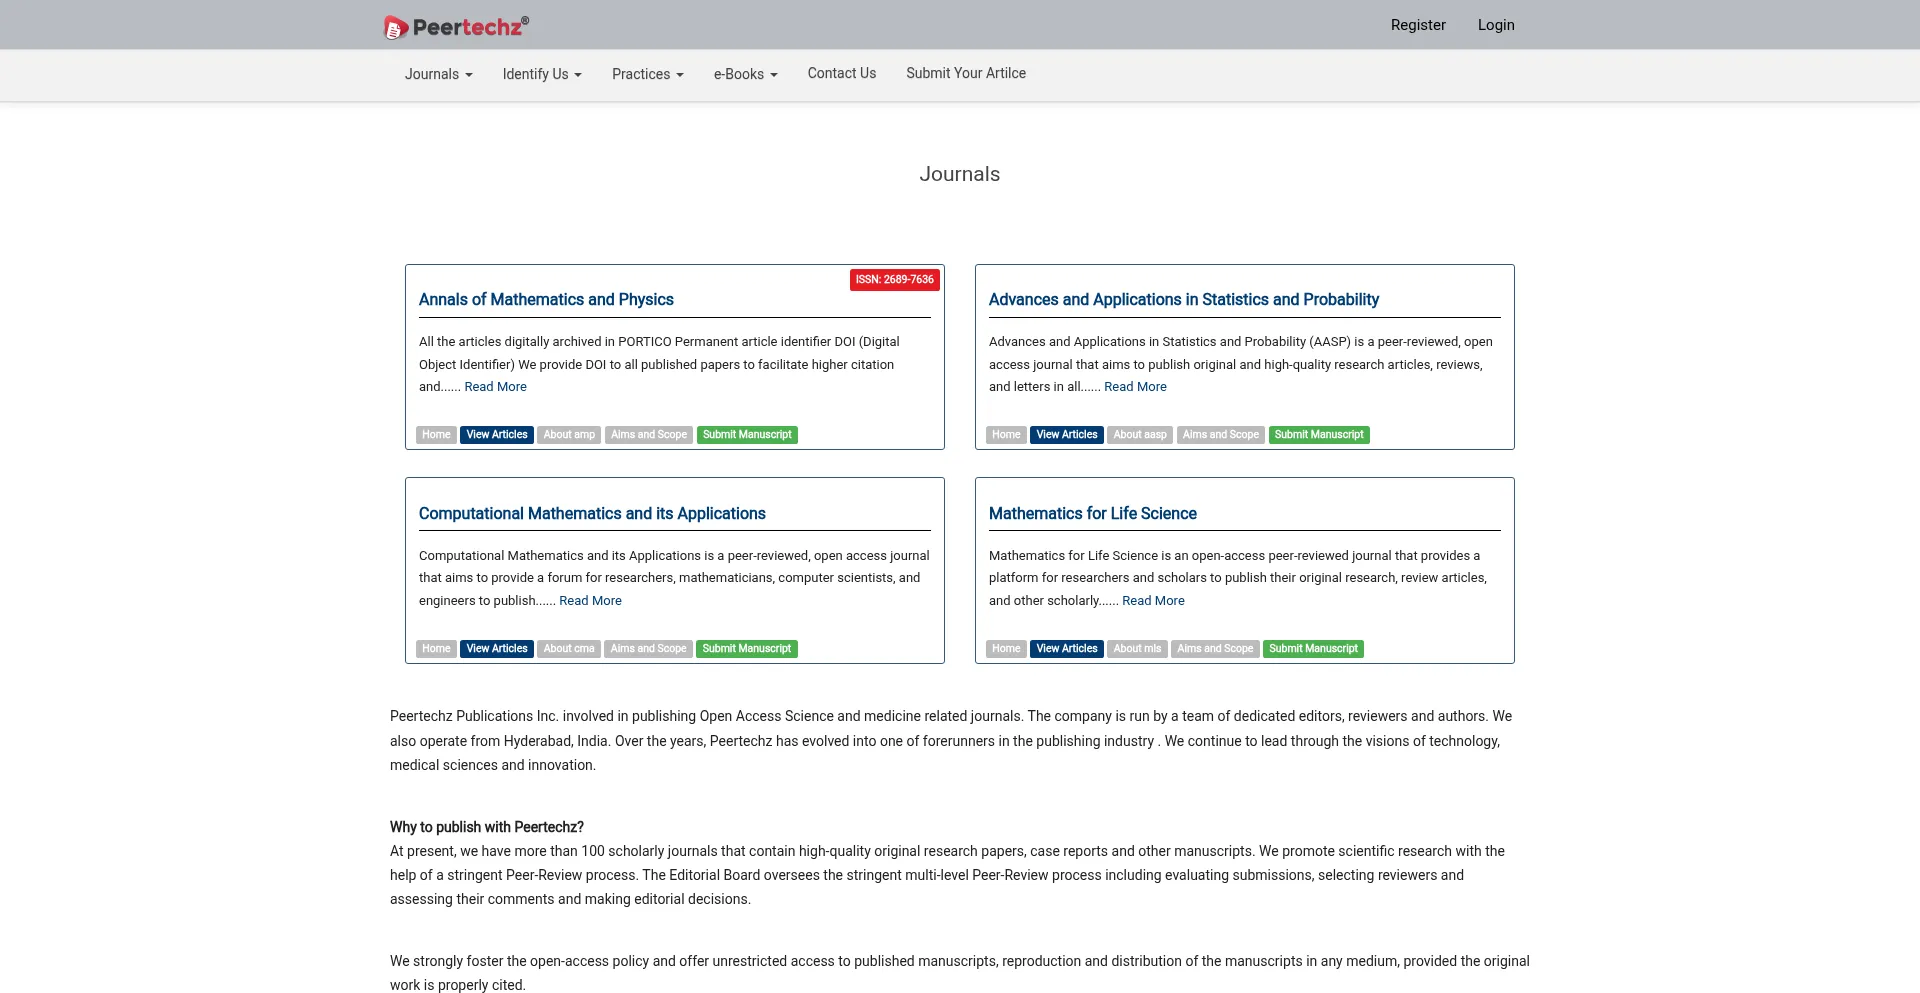The image size is (1920, 993).
Task: Open the e-Books dropdown
Action: [x=745, y=74]
